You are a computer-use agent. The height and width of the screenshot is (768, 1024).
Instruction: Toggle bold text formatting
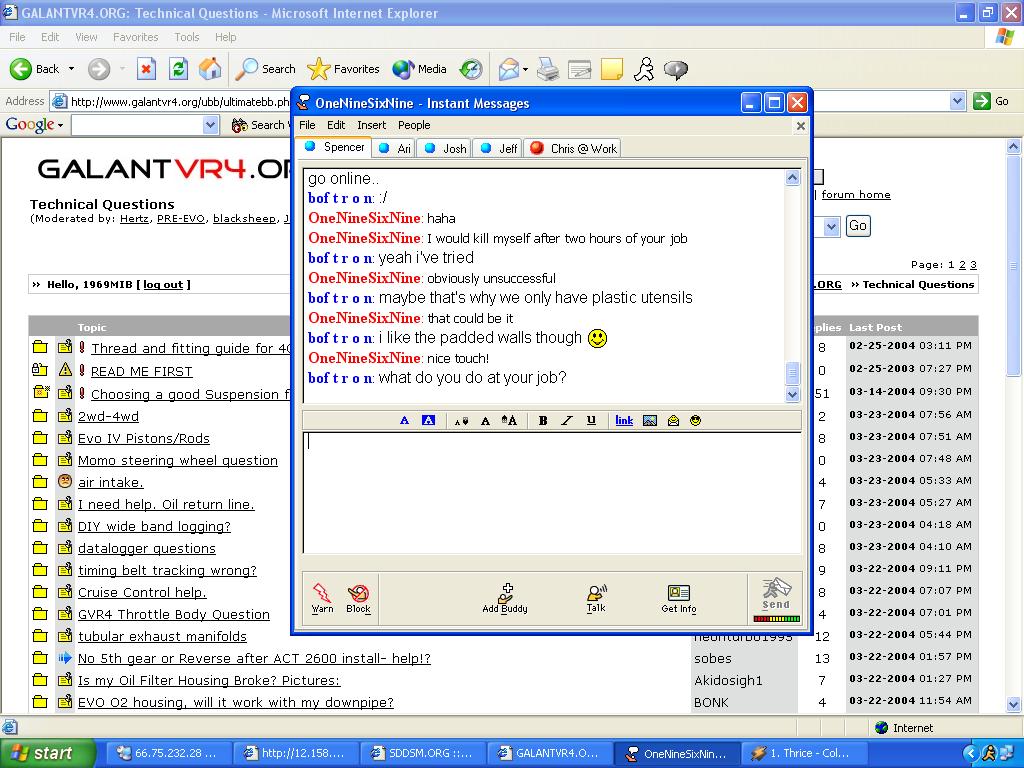543,421
